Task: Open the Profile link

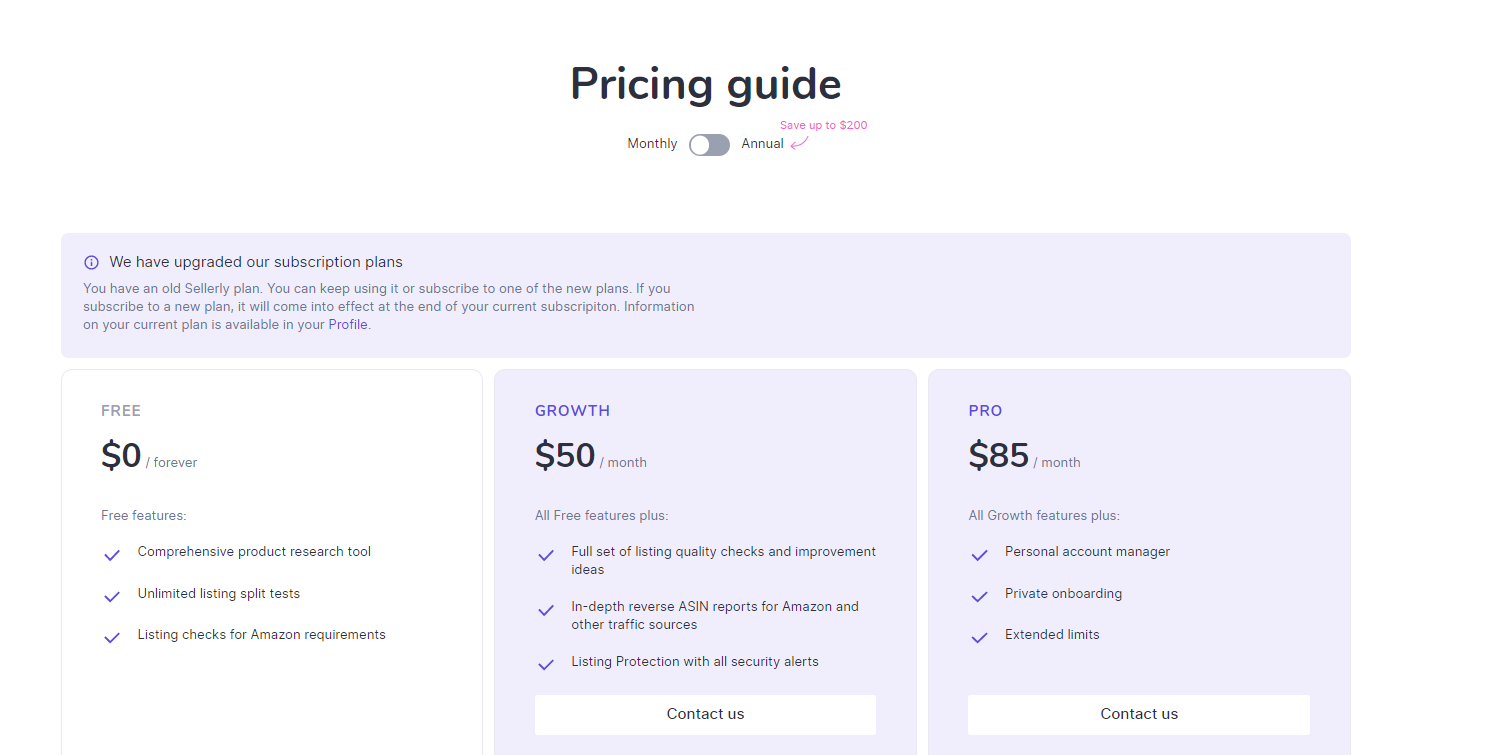Action: coord(348,324)
